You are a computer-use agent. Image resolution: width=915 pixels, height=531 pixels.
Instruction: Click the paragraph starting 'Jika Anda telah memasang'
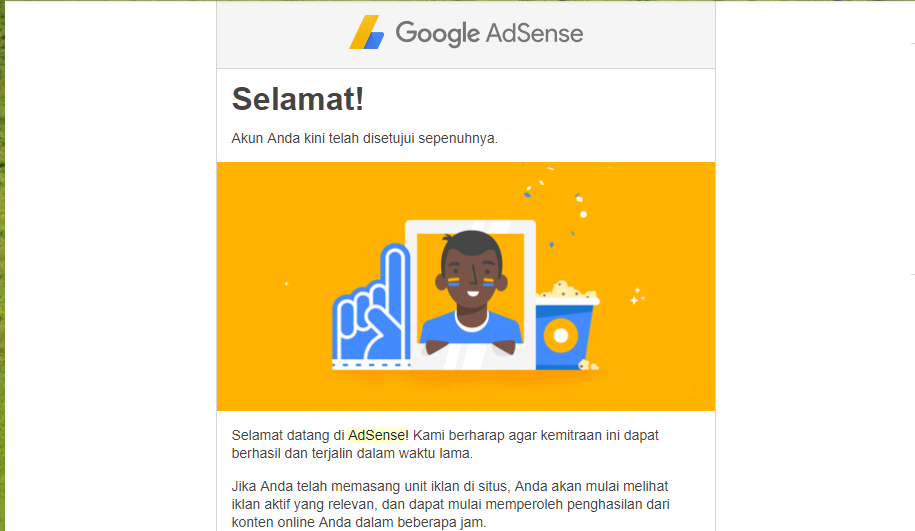point(450,504)
